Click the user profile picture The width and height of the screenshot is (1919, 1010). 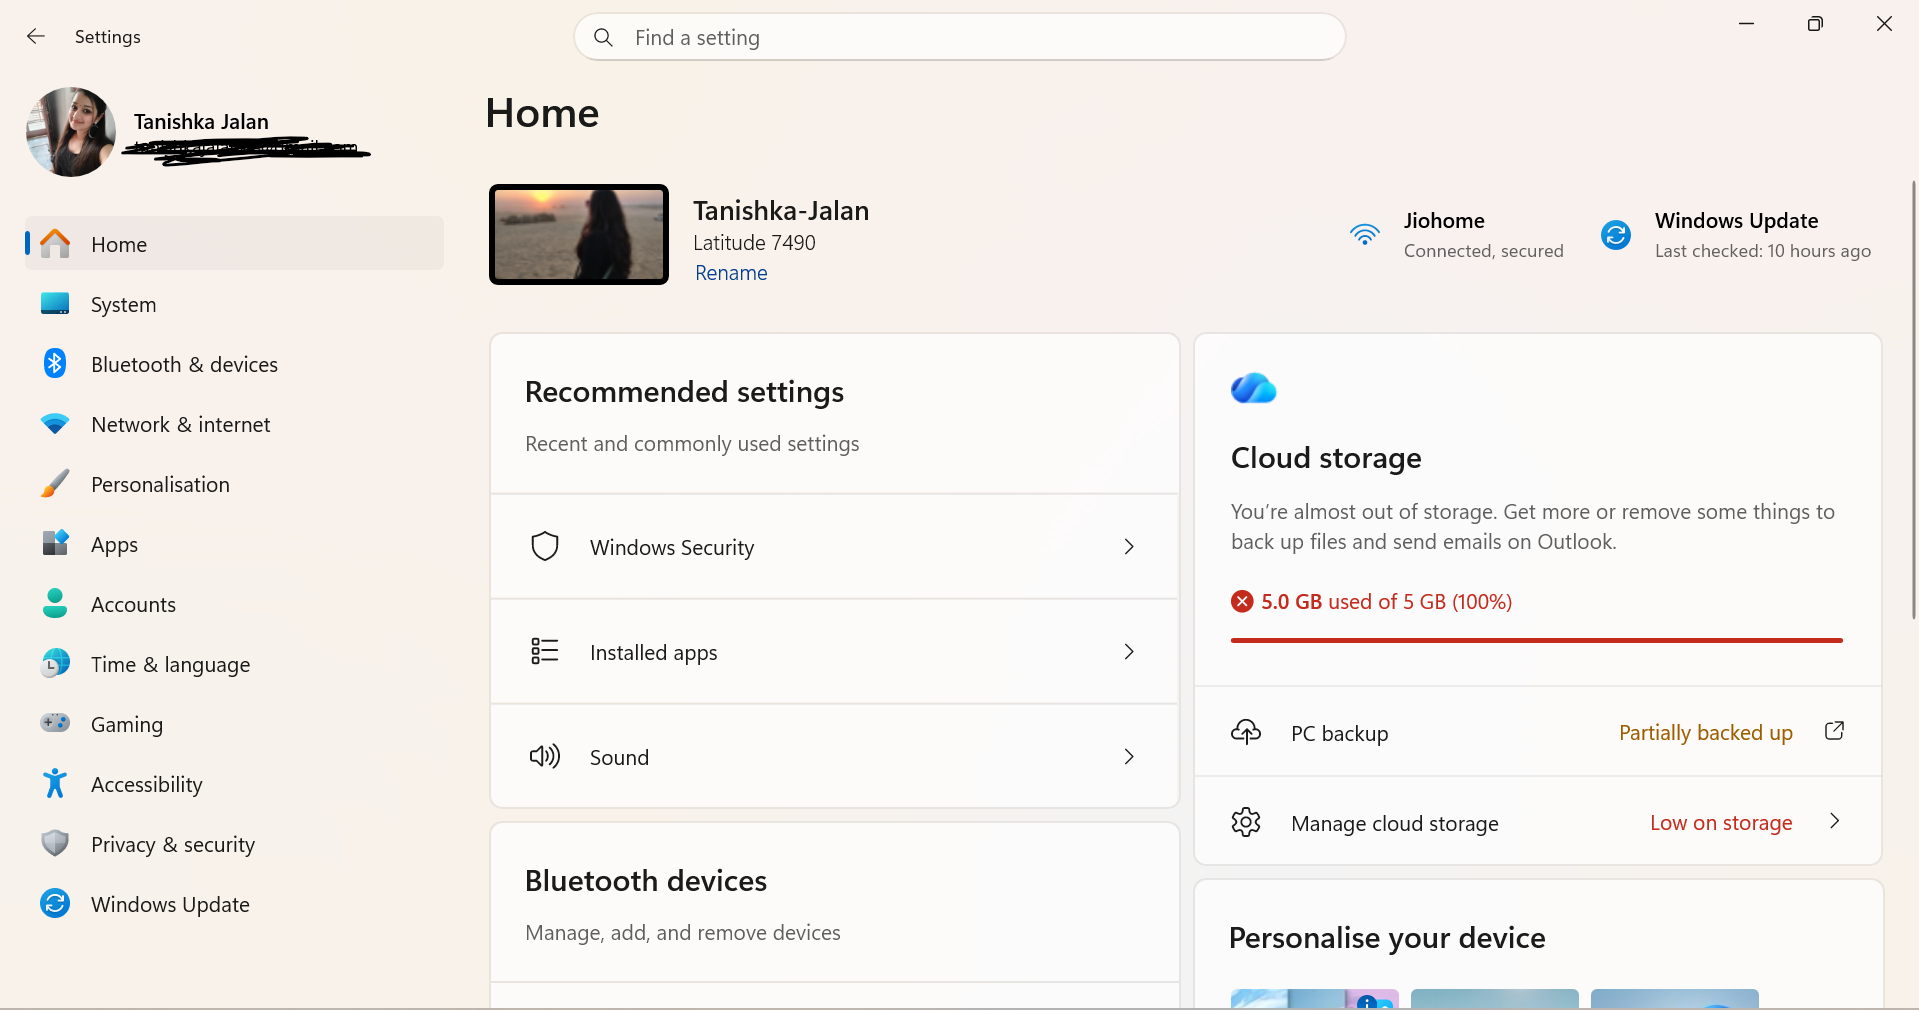71,132
